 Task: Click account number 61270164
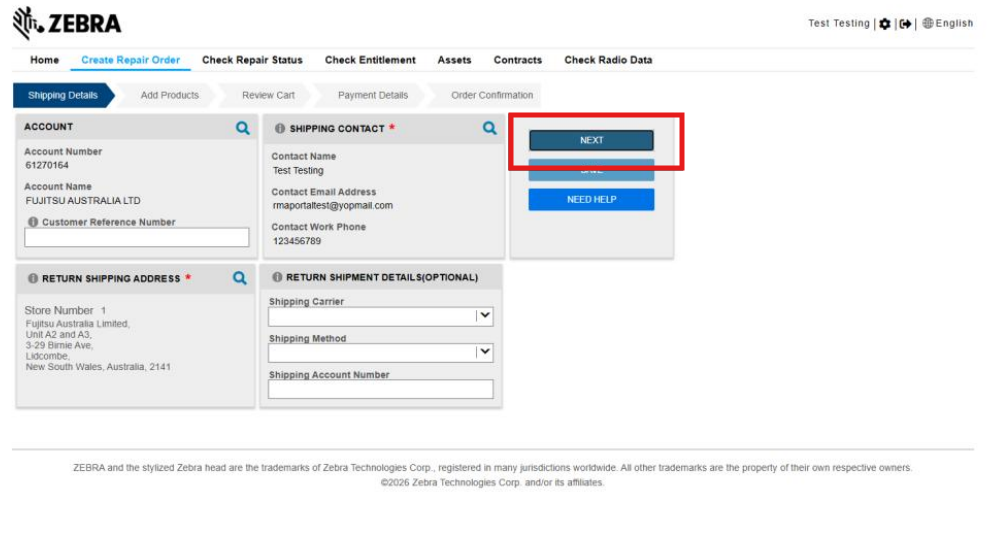(x=47, y=165)
